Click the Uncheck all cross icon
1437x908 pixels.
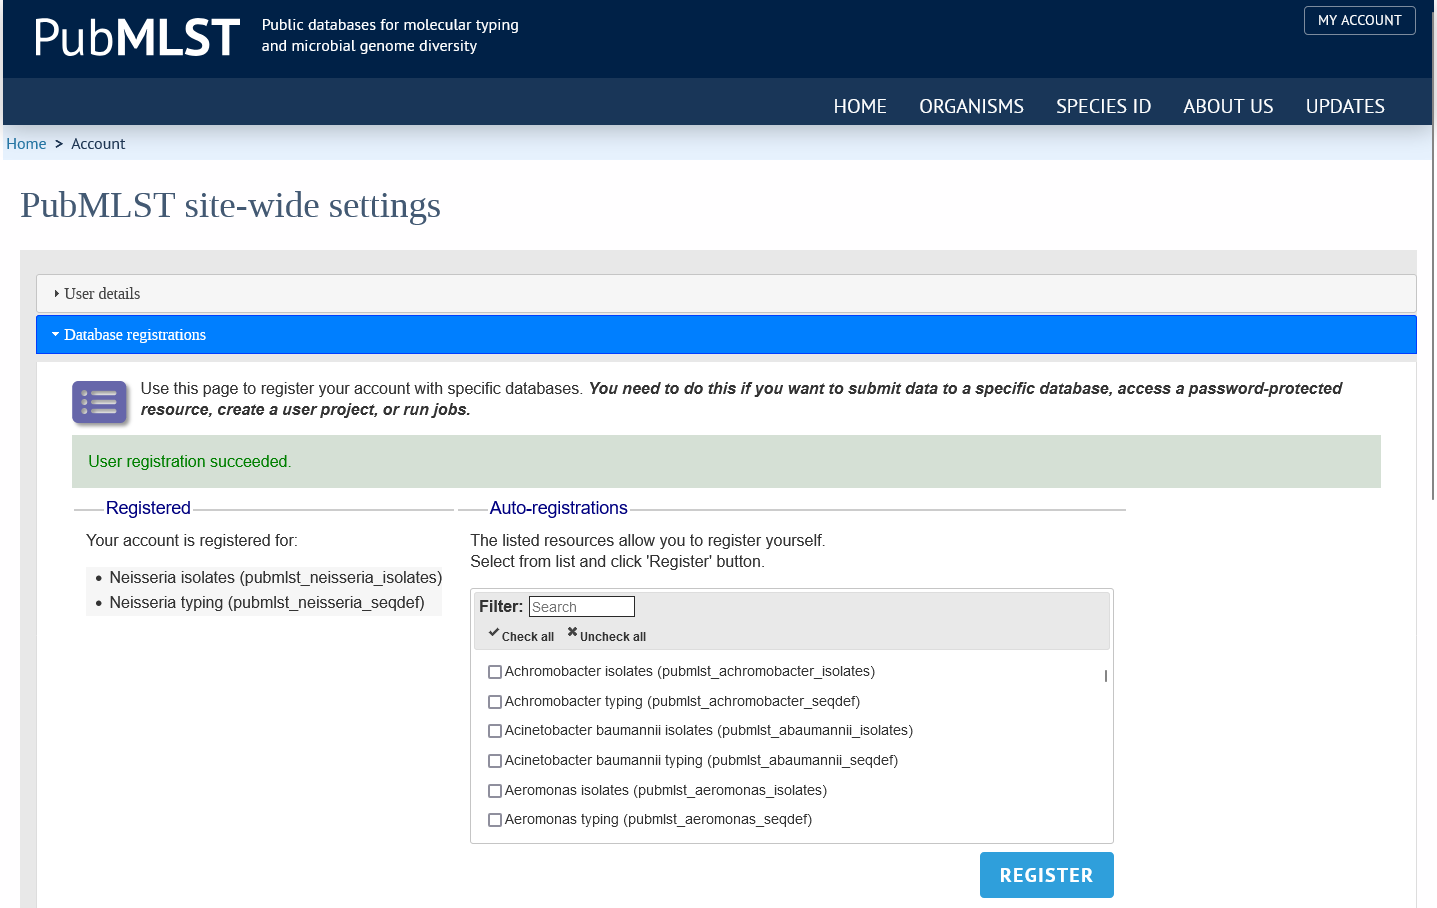tap(572, 632)
